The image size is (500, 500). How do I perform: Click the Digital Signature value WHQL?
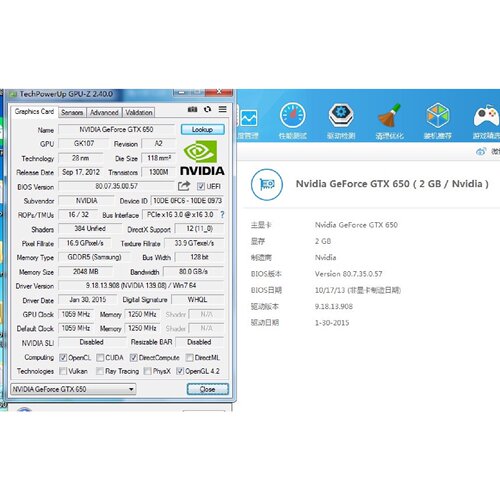coord(197,299)
